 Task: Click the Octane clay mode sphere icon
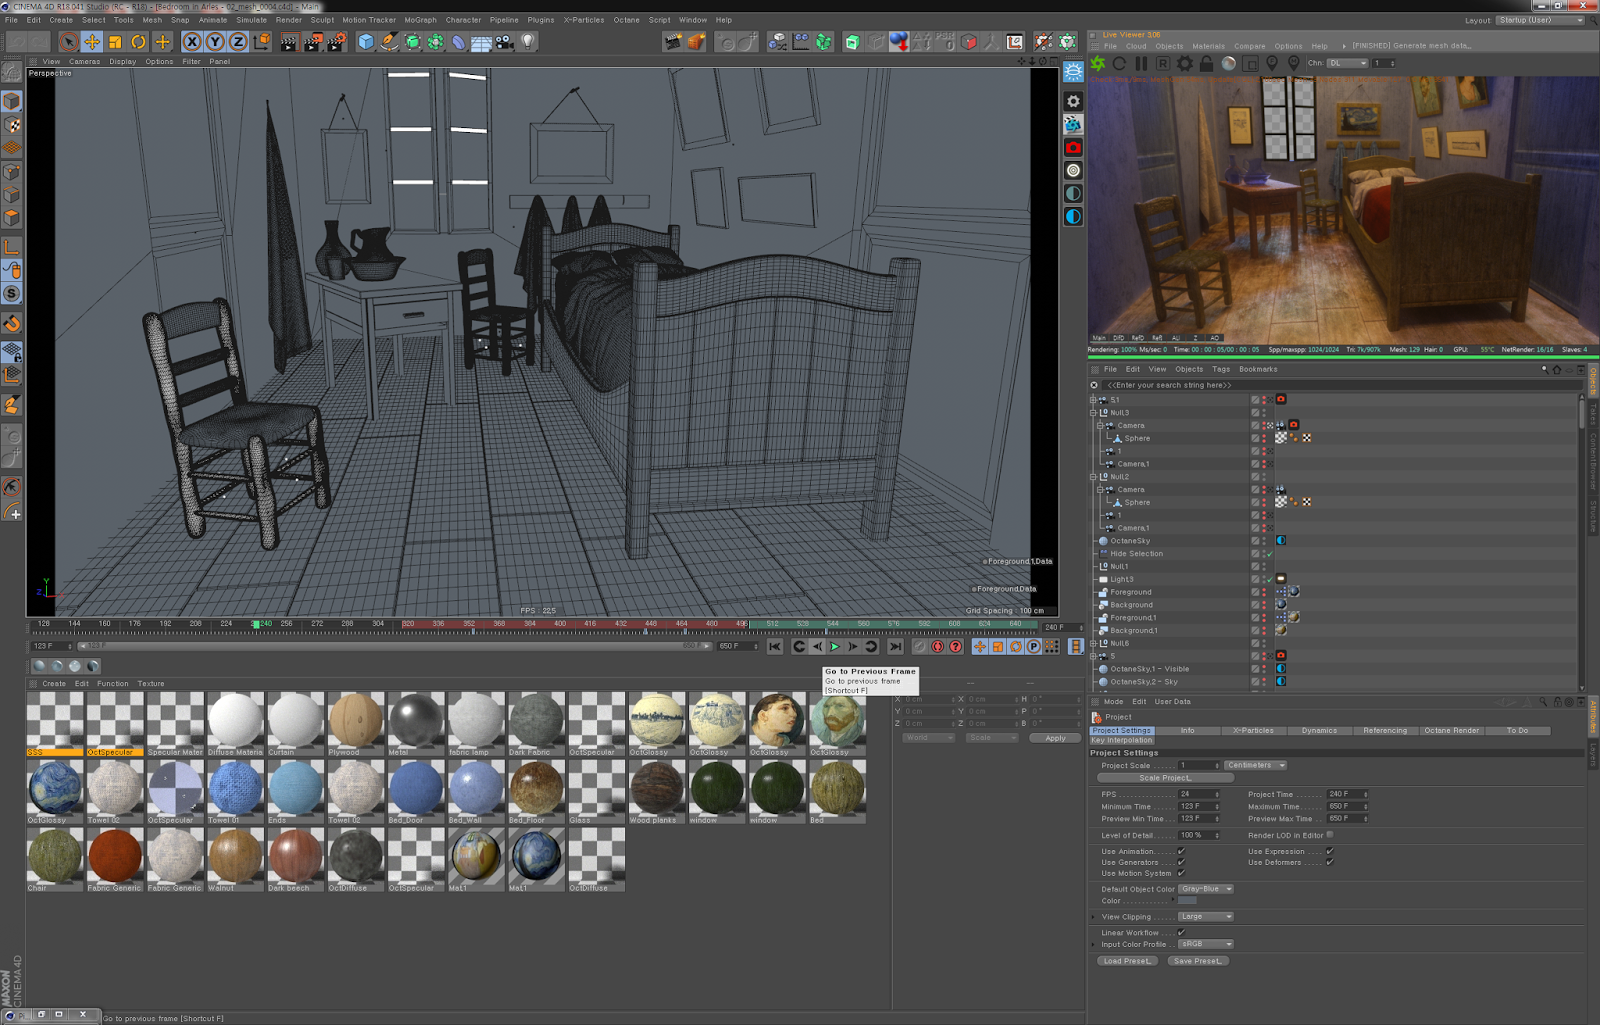tap(1229, 63)
